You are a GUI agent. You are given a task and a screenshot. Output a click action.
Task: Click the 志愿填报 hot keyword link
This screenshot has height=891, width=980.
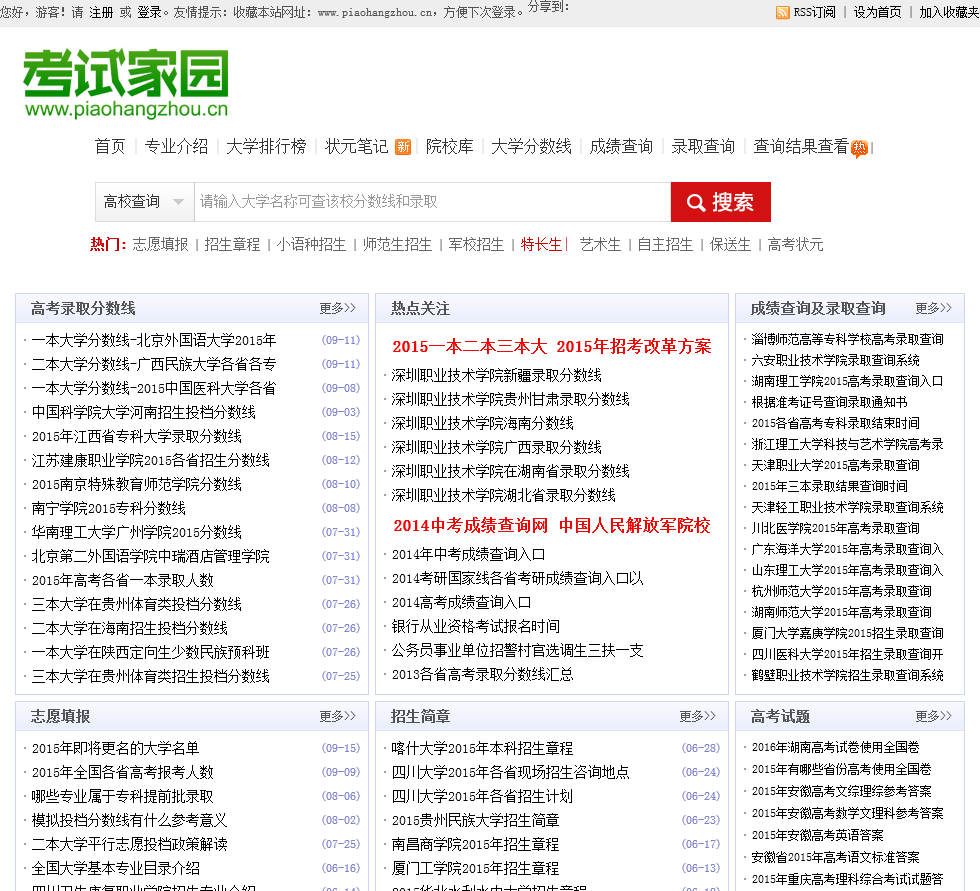pos(160,244)
